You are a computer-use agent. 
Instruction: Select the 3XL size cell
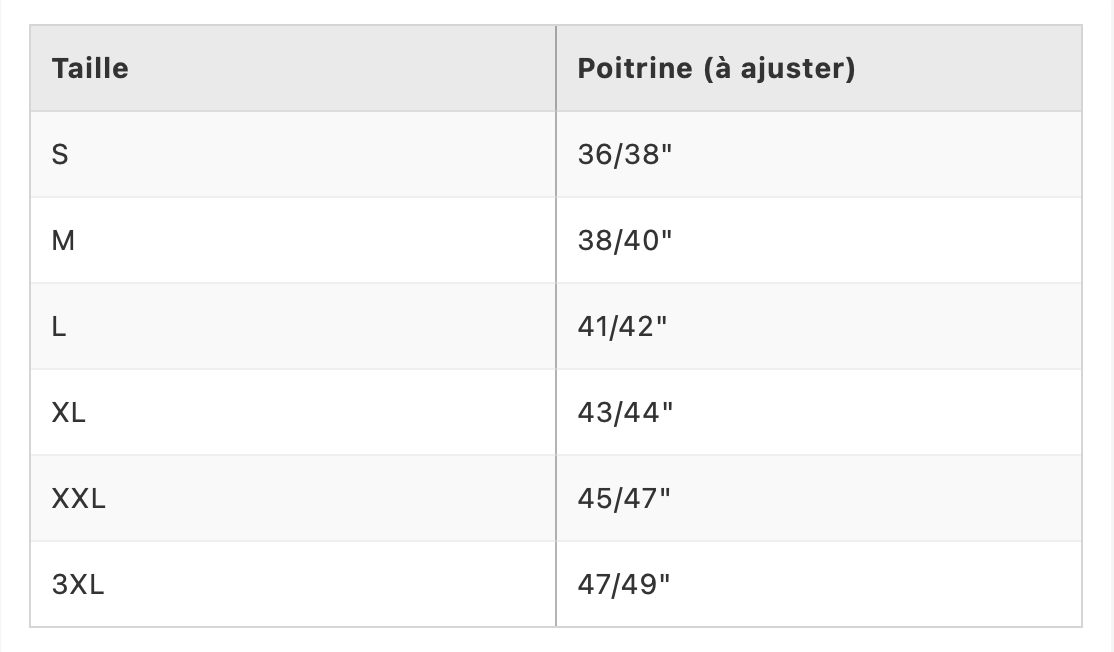78,585
